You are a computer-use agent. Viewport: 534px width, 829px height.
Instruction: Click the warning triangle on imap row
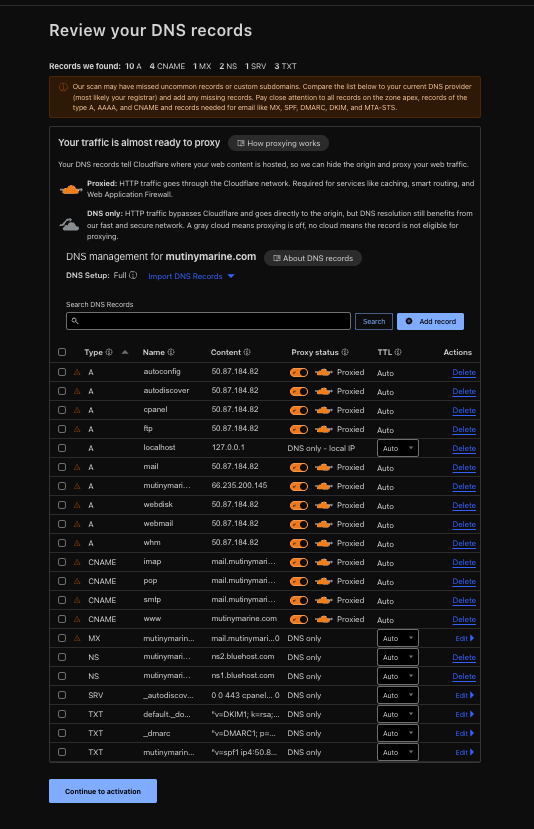coord(77,562)
